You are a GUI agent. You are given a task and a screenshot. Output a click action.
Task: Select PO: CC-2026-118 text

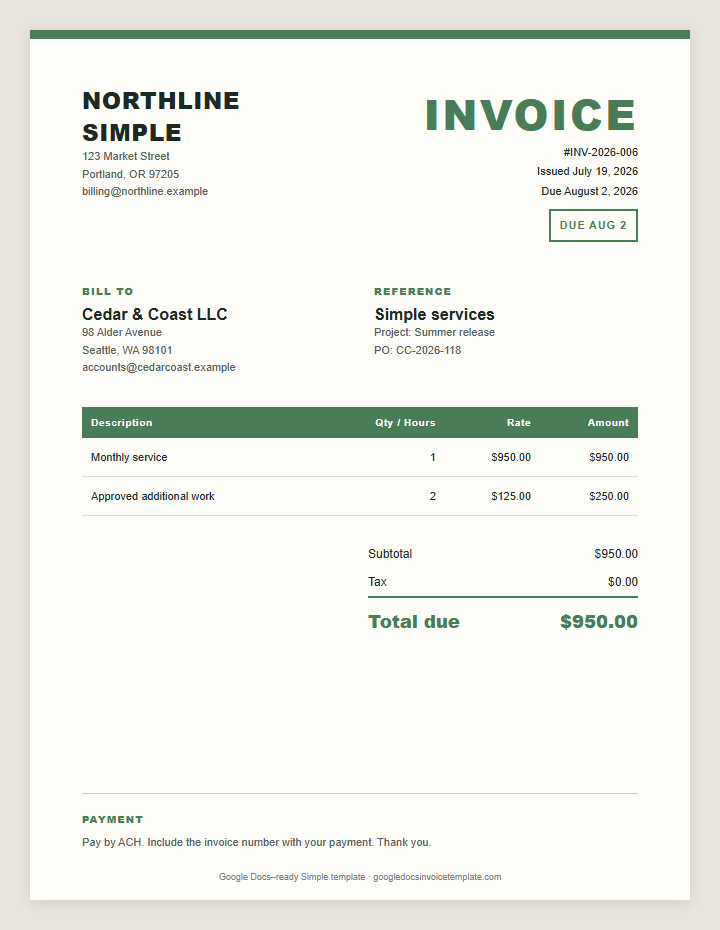pyautogui.click(x=418, y=350)
